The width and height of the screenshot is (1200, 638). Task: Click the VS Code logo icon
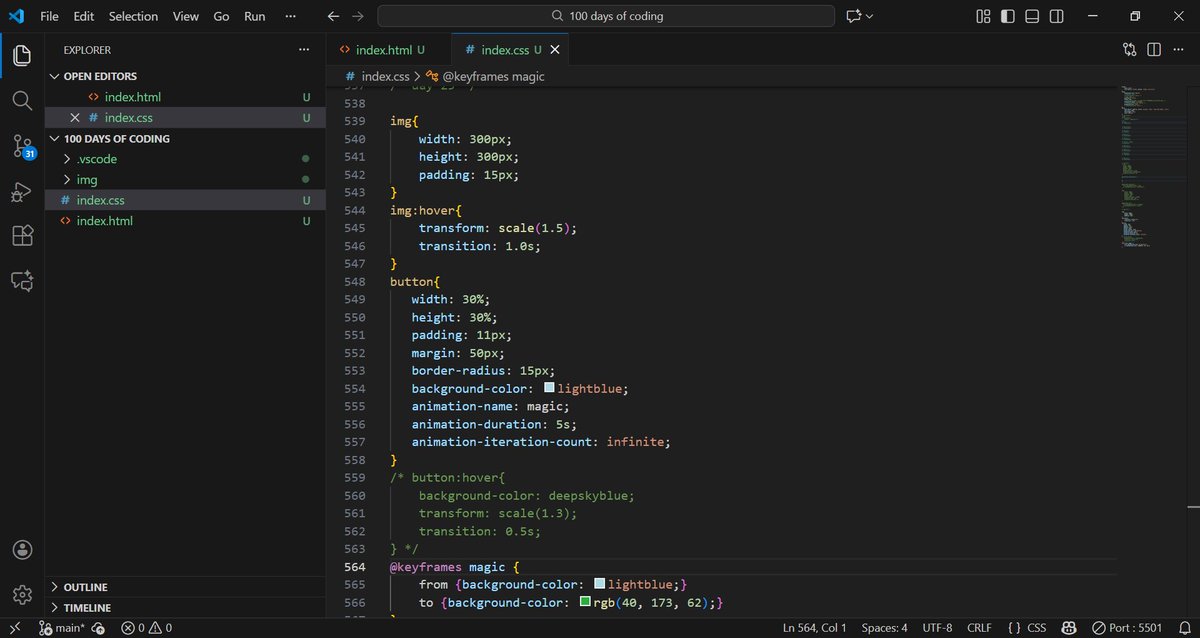click(16, 16)
